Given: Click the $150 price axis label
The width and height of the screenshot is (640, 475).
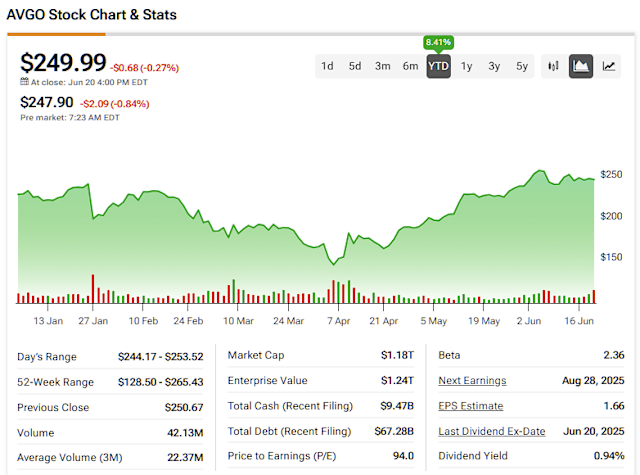Looking at the screenshot, I should tap(611, 257).
